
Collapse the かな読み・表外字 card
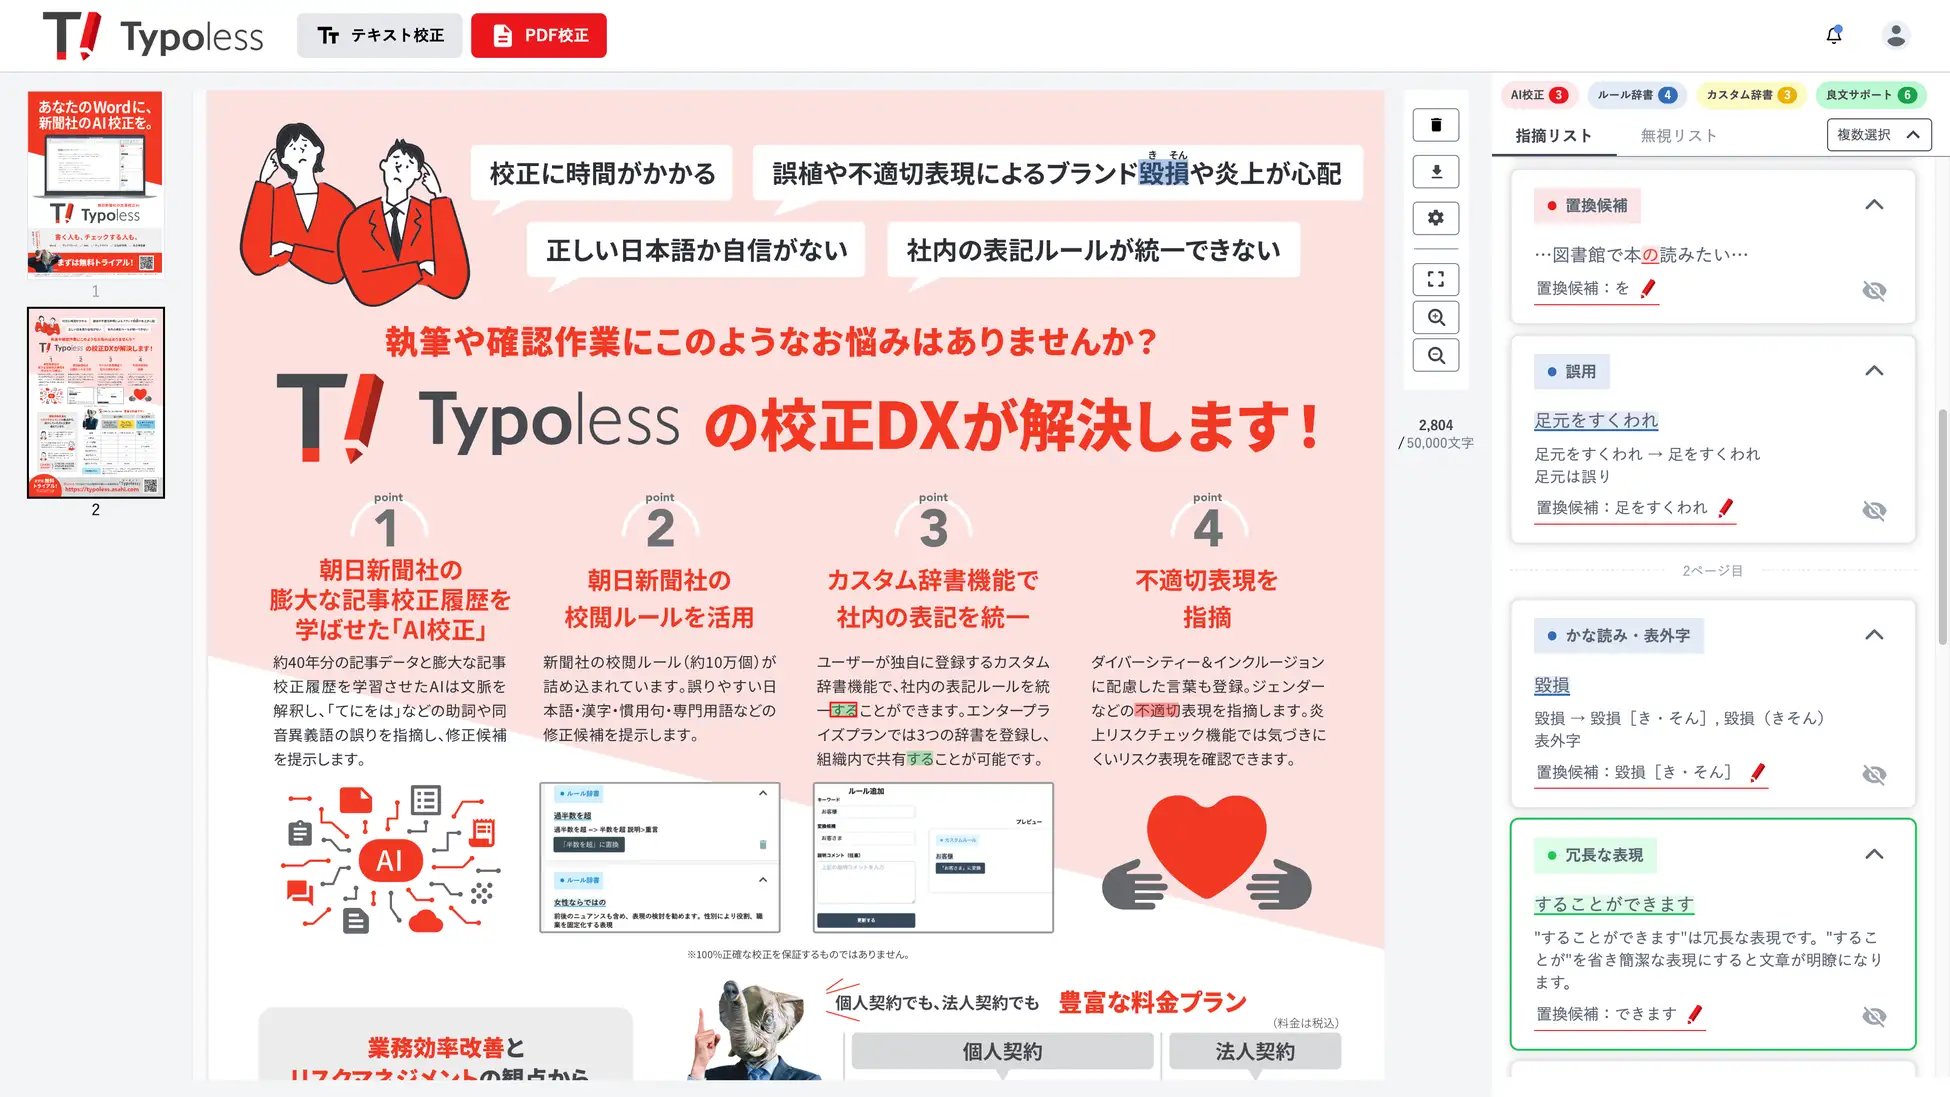[x=1874, y=635]
